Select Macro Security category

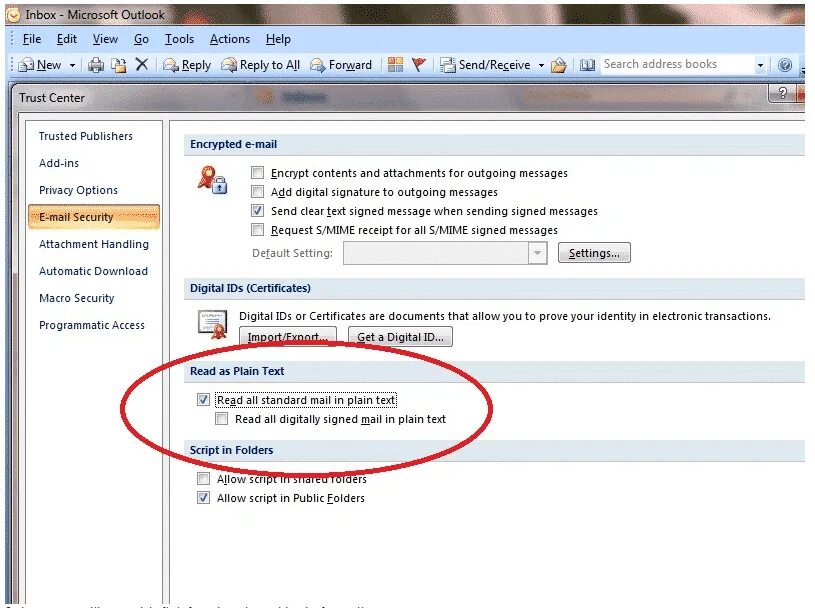click(x=76, y=298)
